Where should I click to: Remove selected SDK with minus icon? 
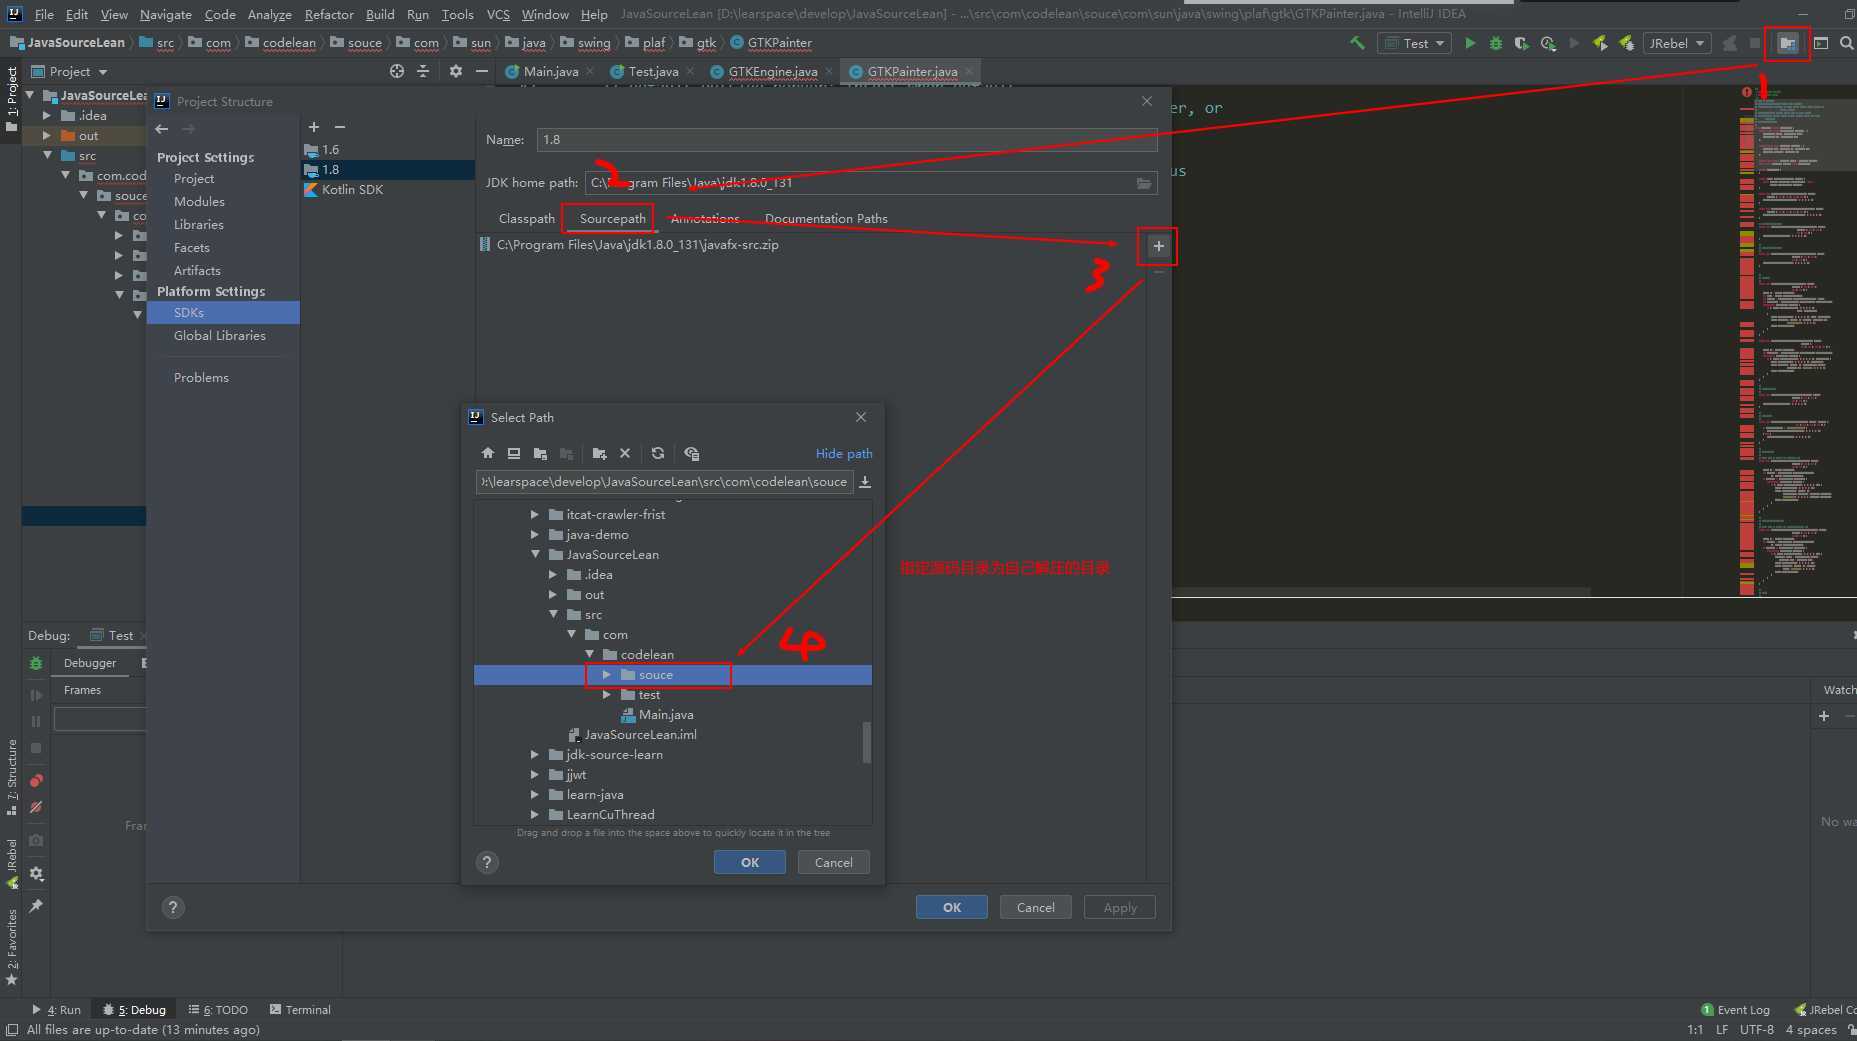coord(340,127)
